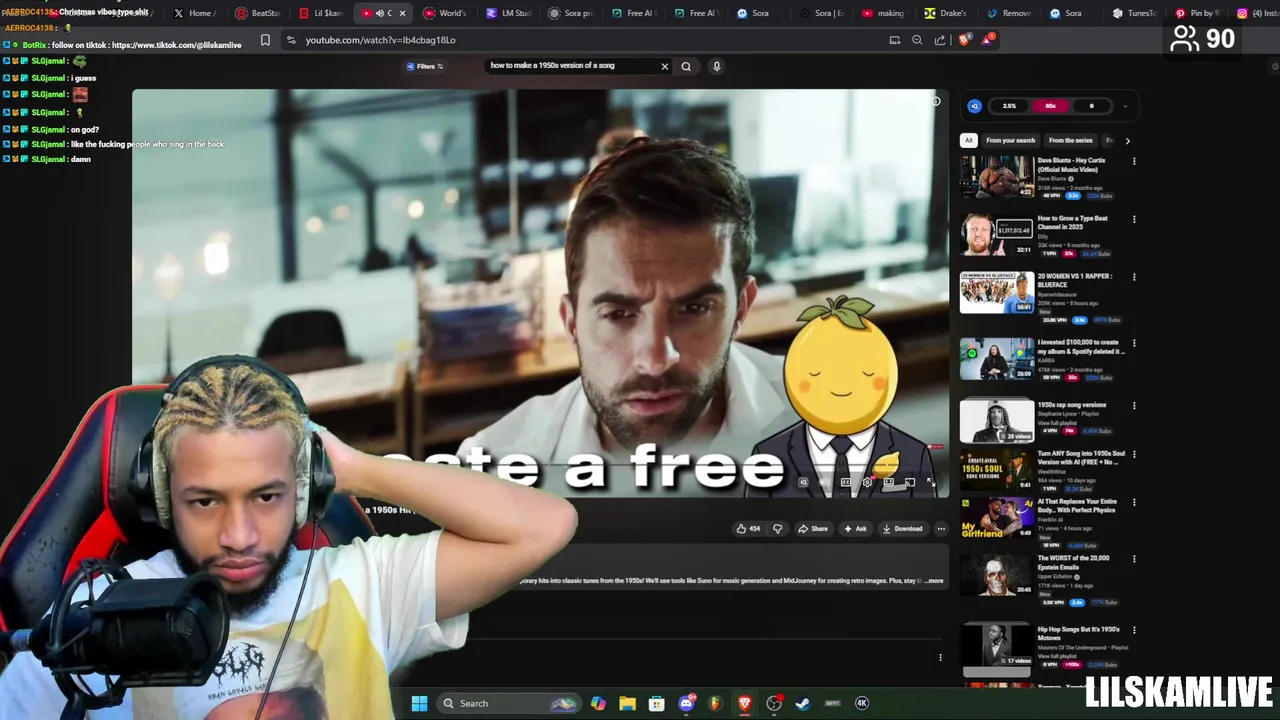Click the Dislike thumbs-down icon

[777, 528]
